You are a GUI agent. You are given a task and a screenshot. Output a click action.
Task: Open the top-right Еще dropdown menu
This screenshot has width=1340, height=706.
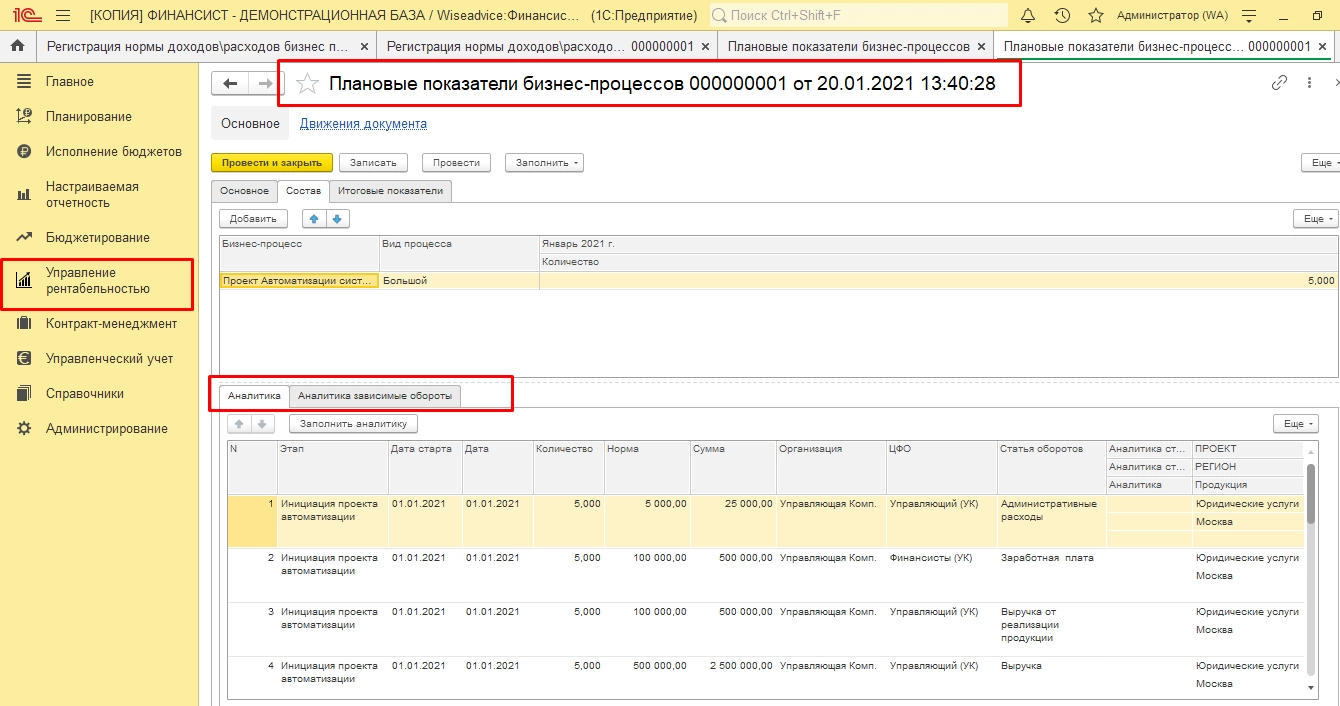click(x=1321, y=162)
